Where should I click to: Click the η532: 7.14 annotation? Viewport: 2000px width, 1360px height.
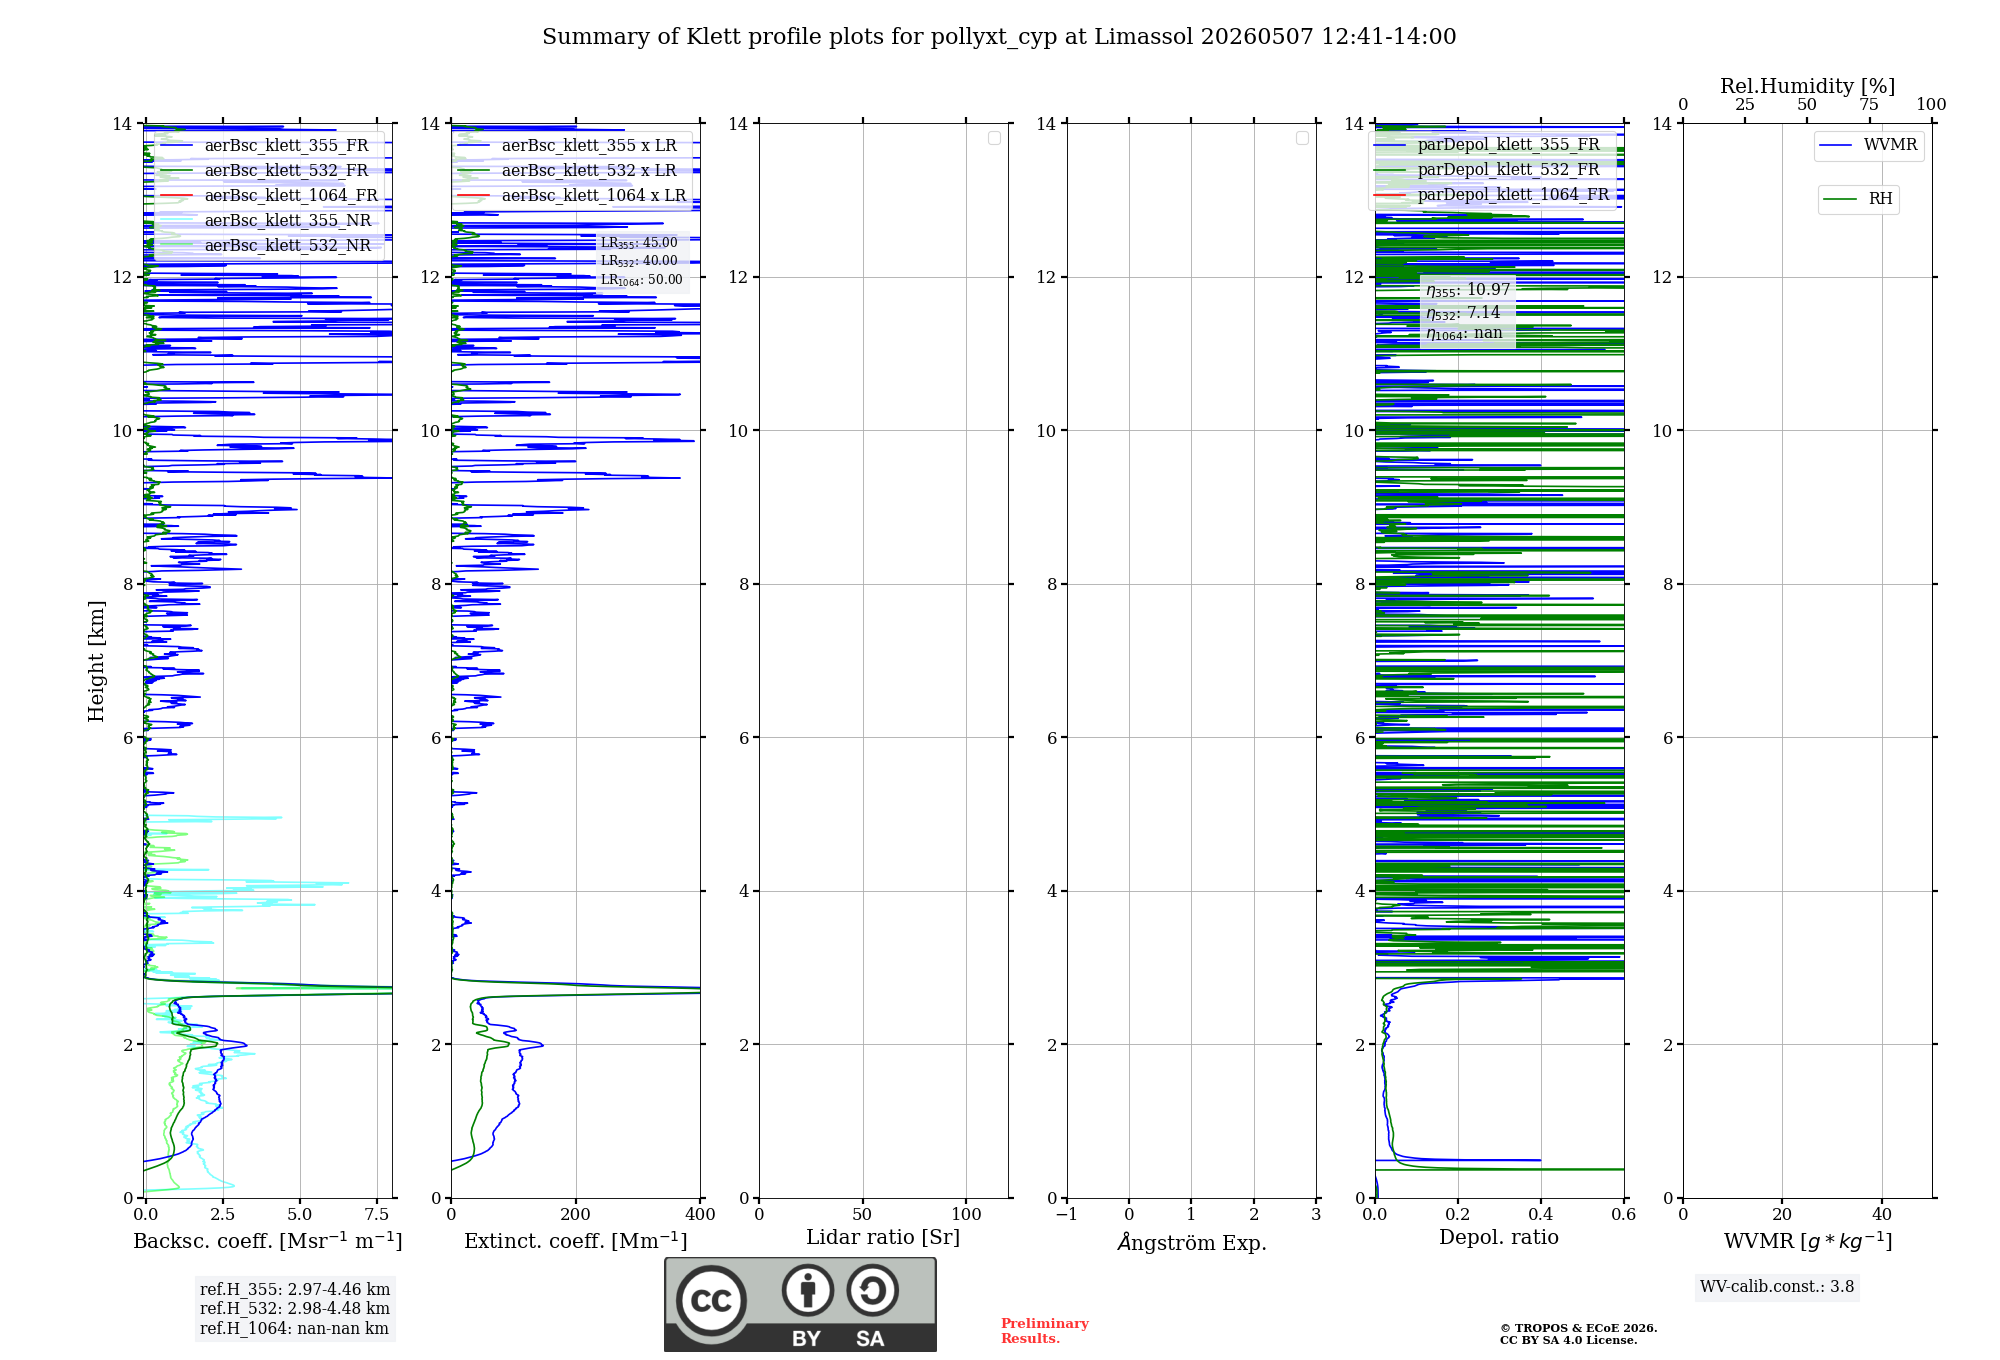[x=1463, y=313]
